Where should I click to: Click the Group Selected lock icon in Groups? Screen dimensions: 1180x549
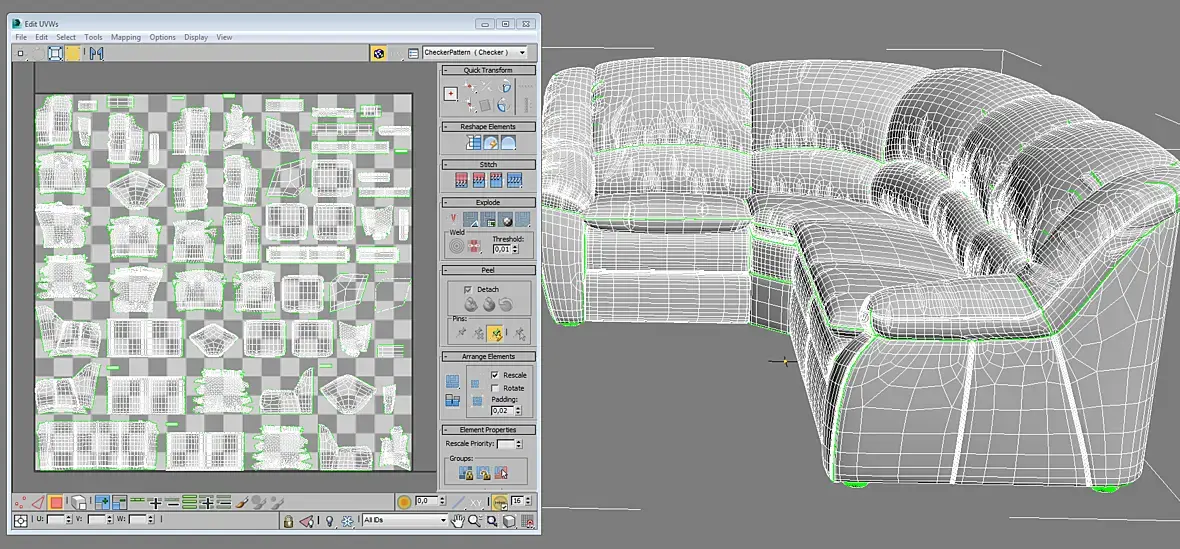point(466,473)
